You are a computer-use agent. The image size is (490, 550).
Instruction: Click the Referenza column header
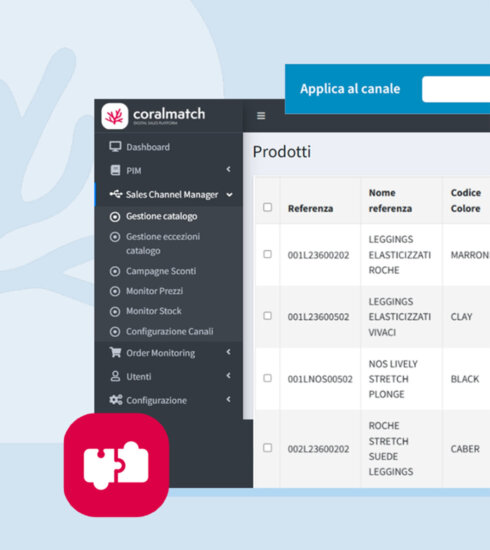tap(310, 209)
